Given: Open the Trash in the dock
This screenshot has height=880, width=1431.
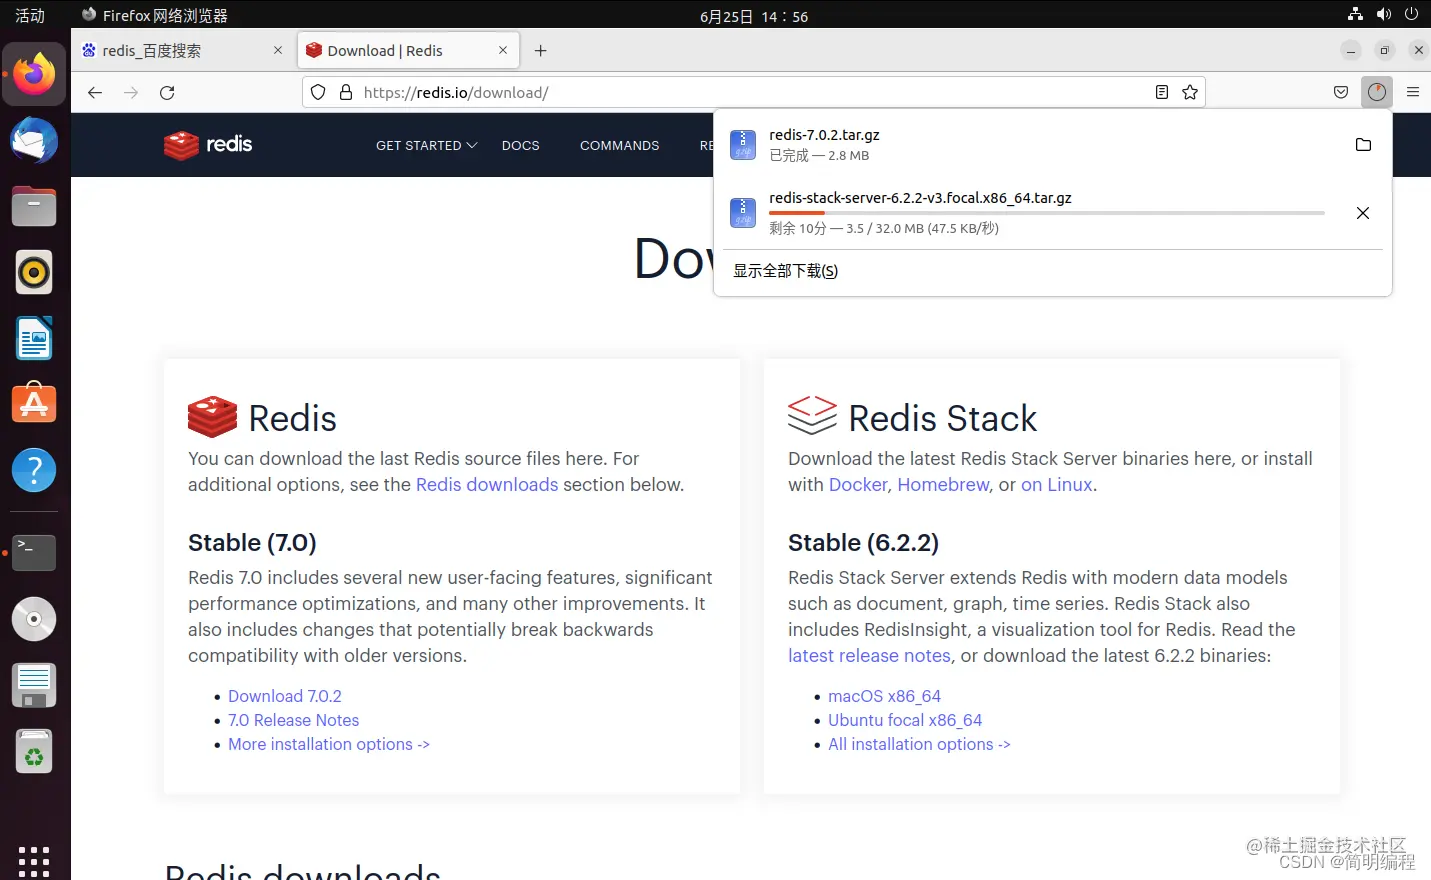Looking at the screenshot, I should [34, 752].
